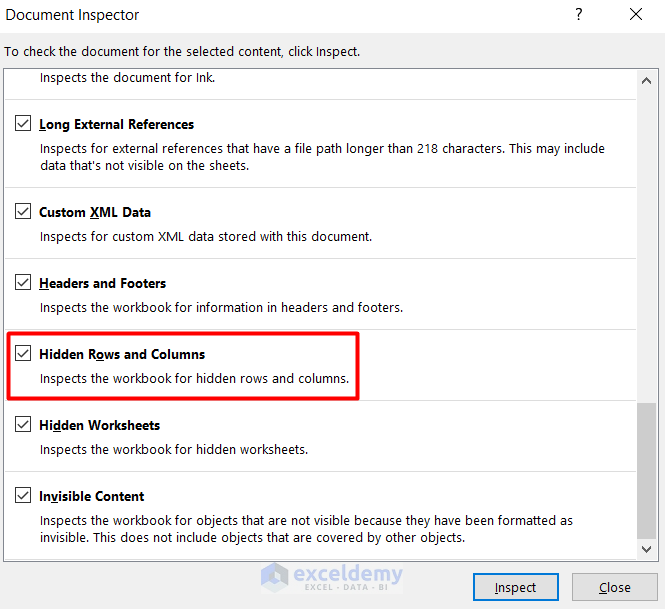The image size is (665, 609).
Task: Toggle the Custom XML Data checkbox
Action: pos(23,212)
